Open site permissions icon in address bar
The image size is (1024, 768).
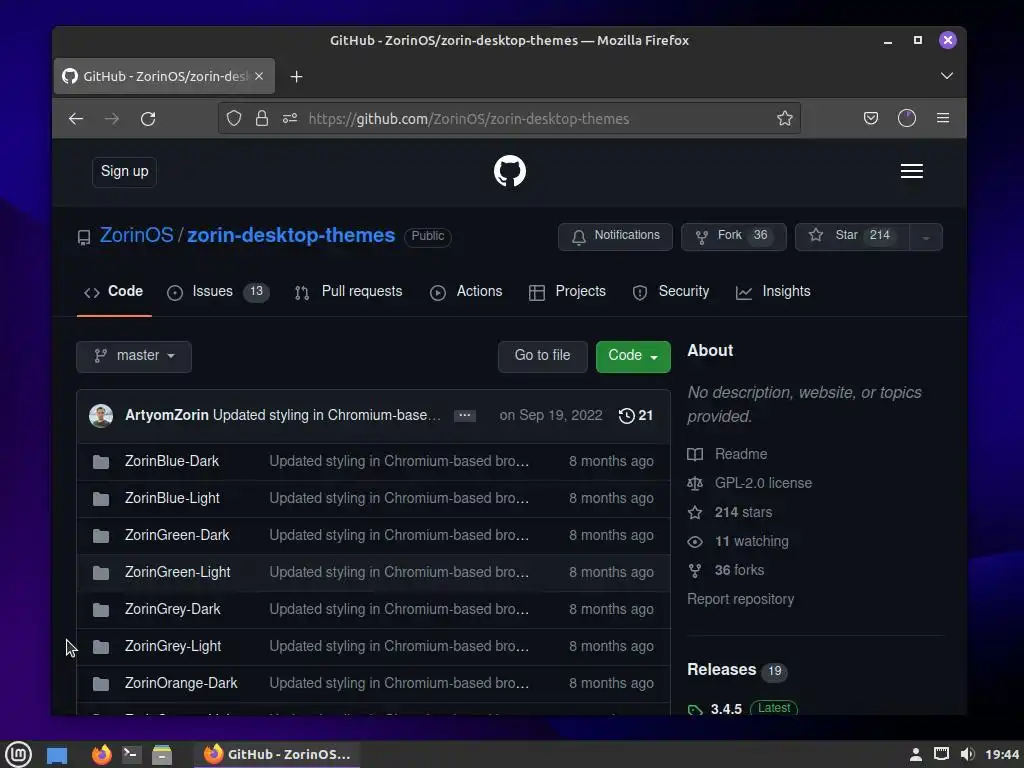[290, 118]
